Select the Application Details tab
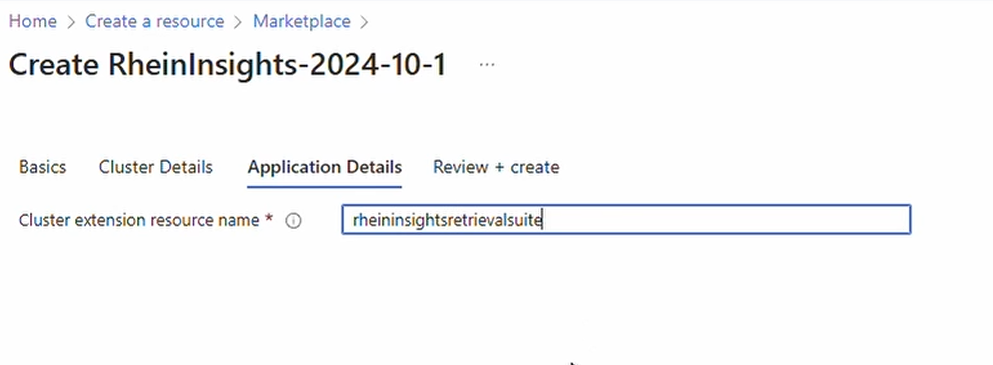 point(325,167)
